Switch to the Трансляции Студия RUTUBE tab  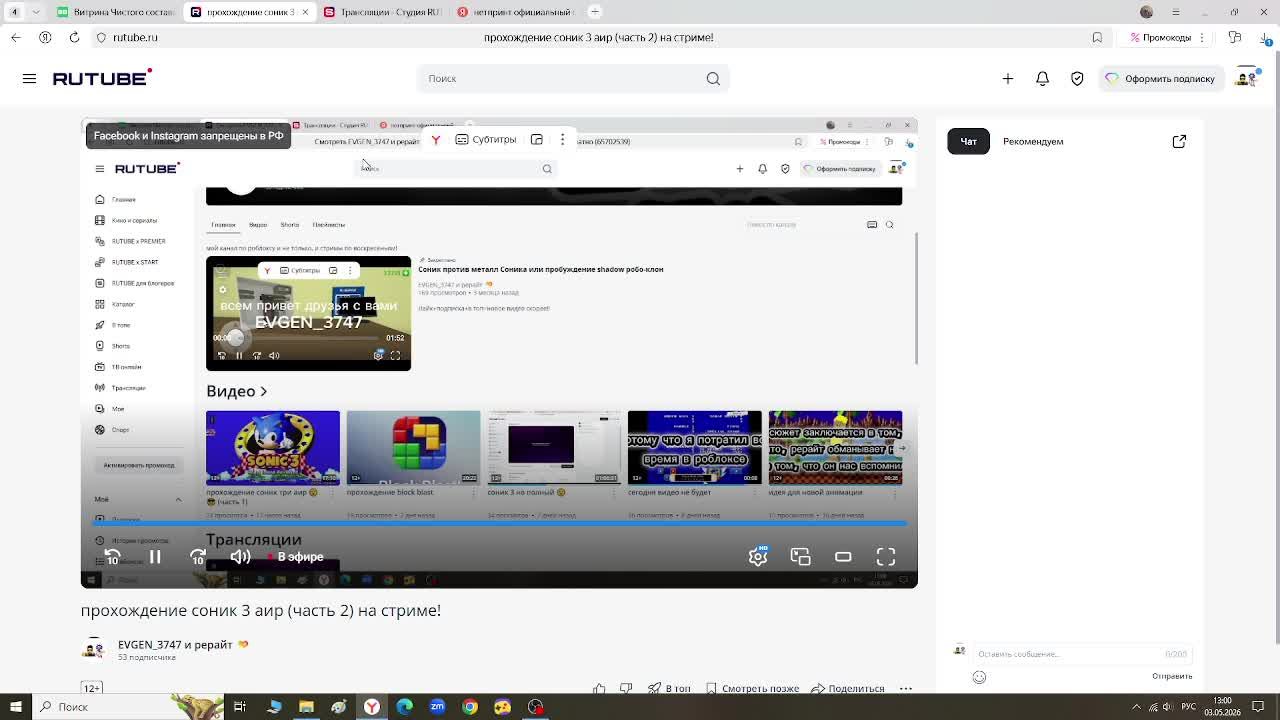pos(384,12)
